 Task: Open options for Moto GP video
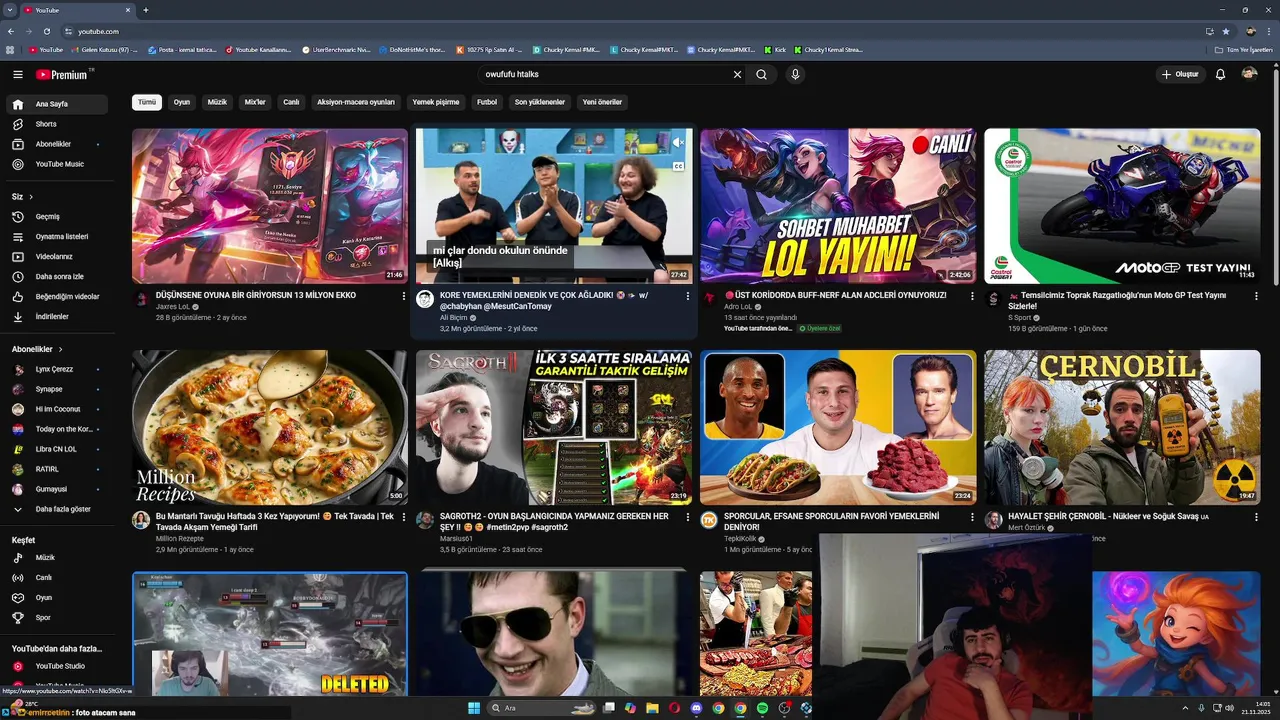click(x=1256, y=296)
